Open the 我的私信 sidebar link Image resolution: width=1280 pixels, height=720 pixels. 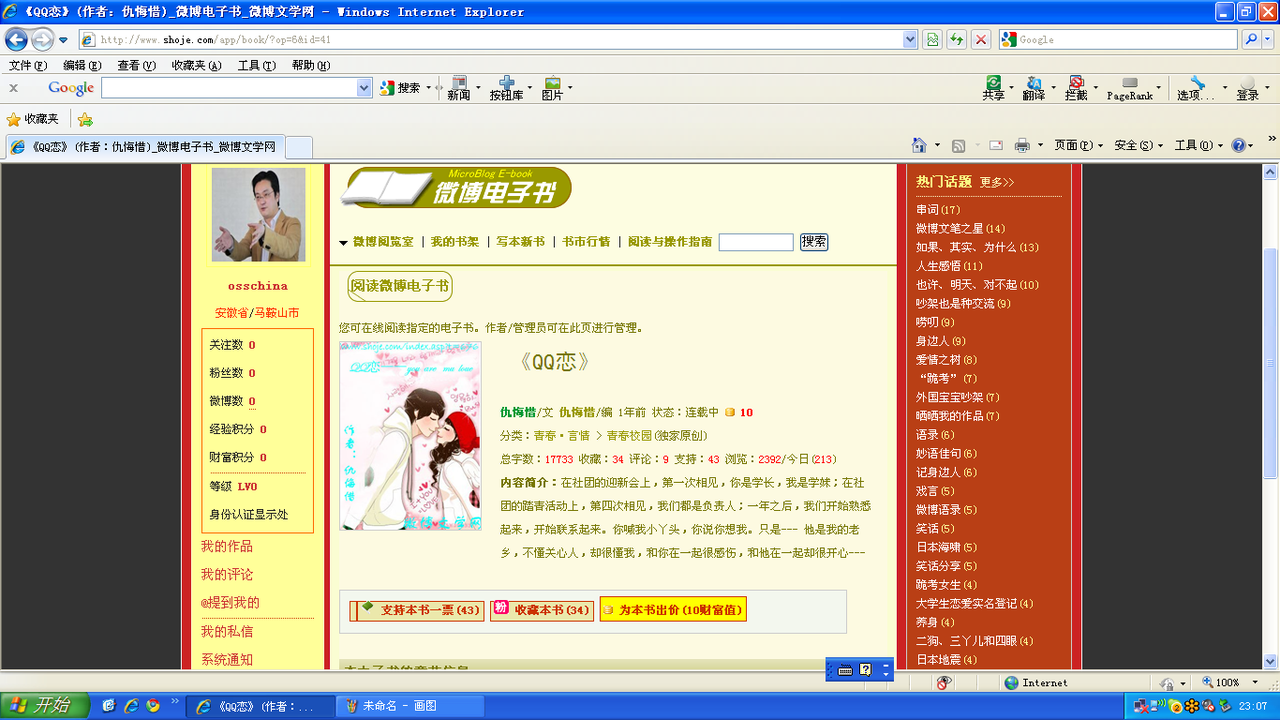[227, 631]
